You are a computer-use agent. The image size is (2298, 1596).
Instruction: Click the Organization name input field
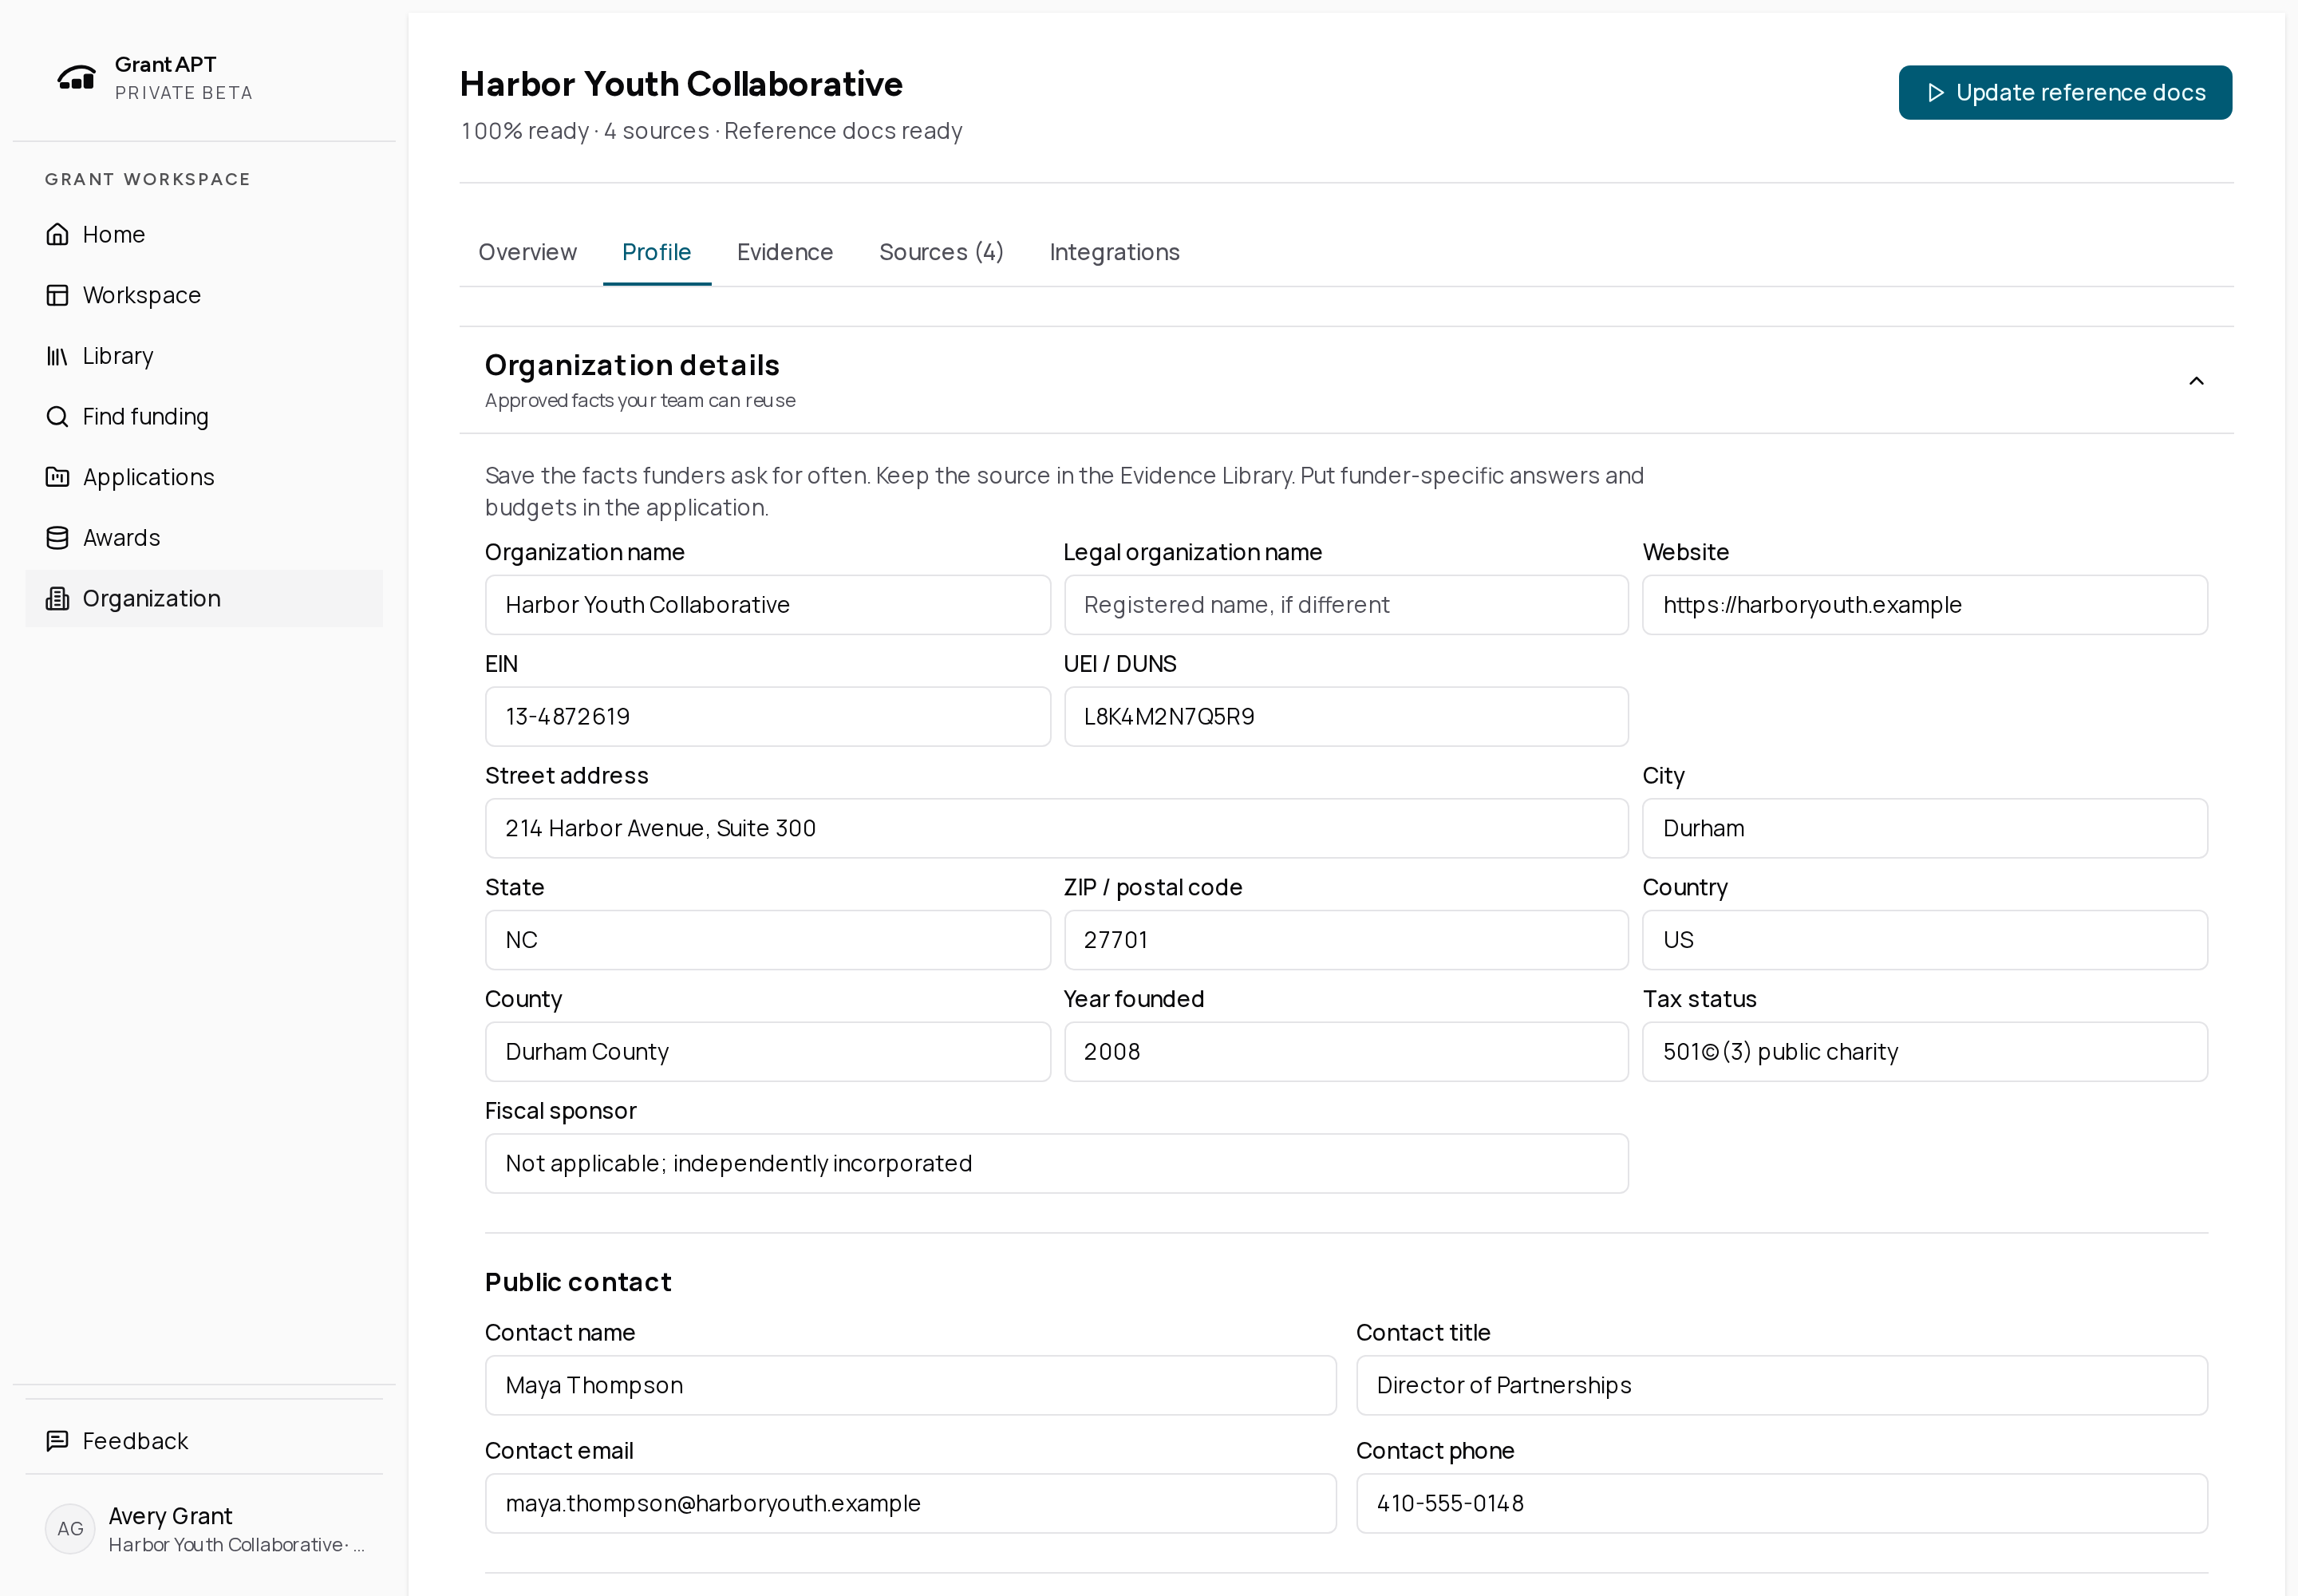(768, 605)
